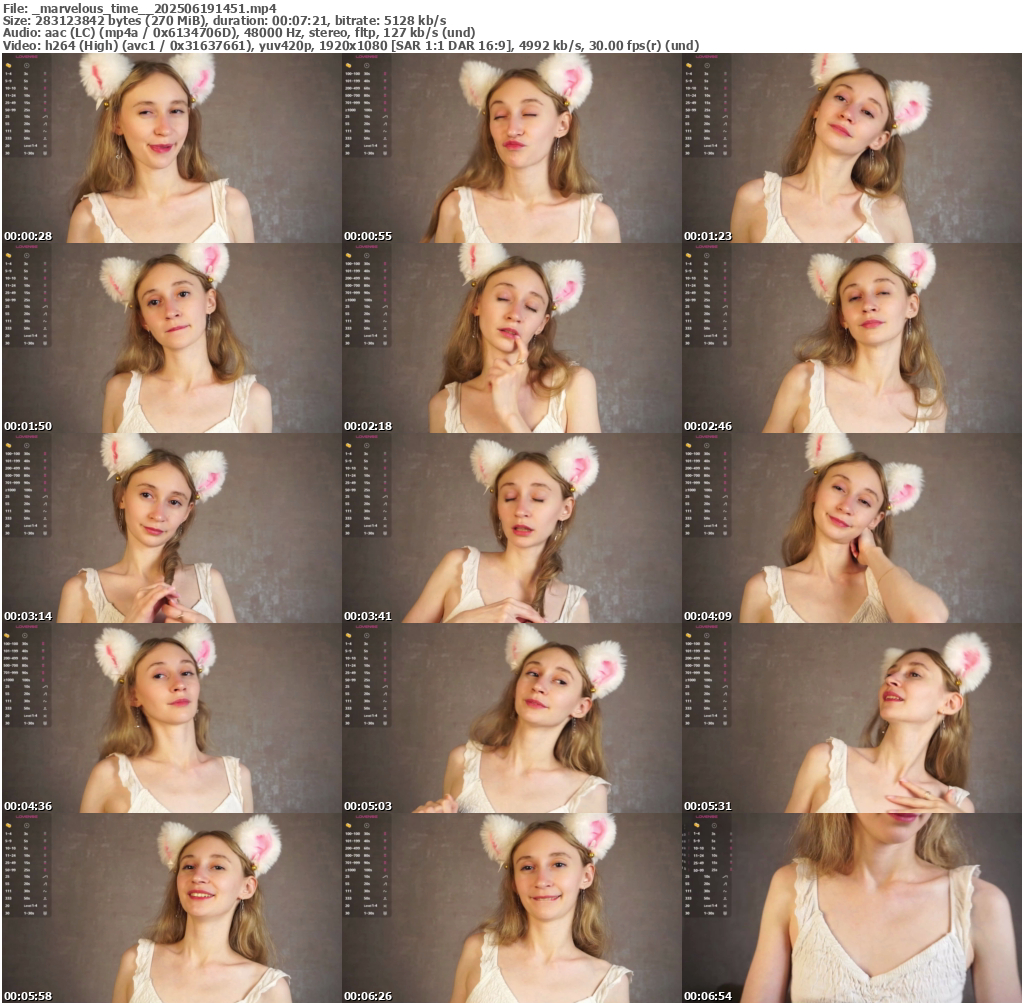Click the 00:04:09 timestamp label
The height and width of the screenshot is (1003, 1024).
point(708,616)
